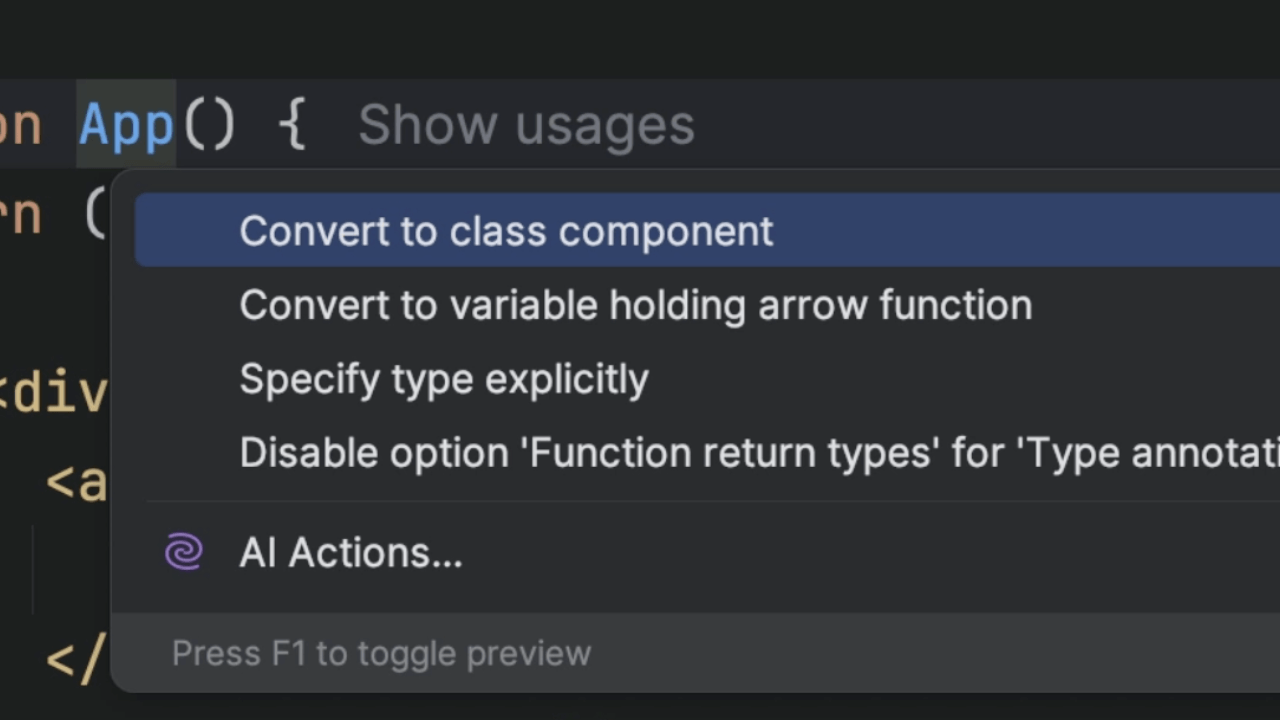Select Convert to class component
The image size is (1280, 720).
(x=506, y=231)
